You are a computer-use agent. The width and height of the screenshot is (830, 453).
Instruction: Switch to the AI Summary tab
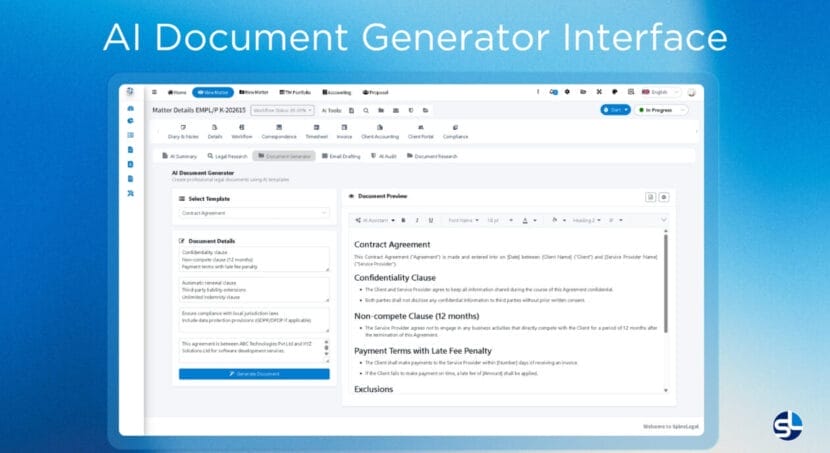point(179,156)
